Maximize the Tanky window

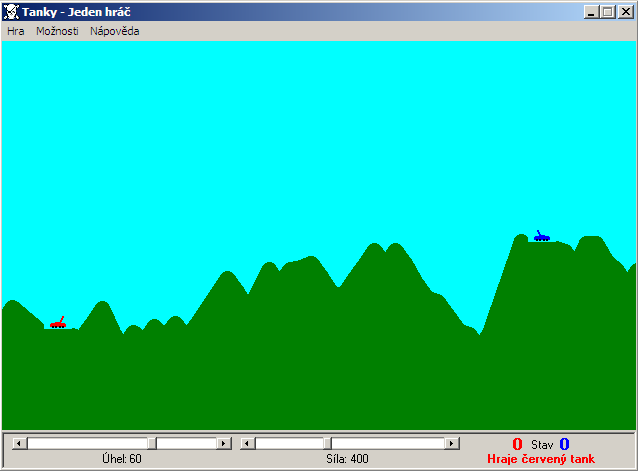tap(608, 12)
